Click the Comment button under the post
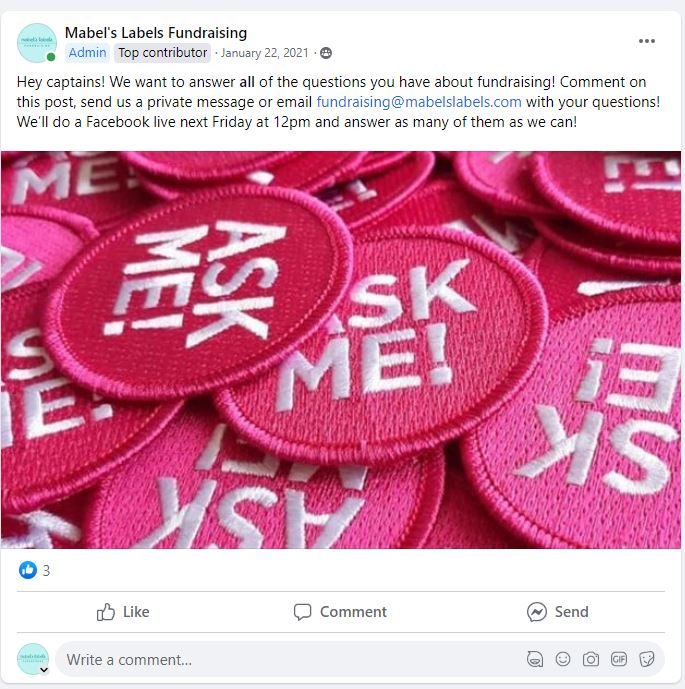This screenshot has height=689, width=685. [x=341, y=612]
